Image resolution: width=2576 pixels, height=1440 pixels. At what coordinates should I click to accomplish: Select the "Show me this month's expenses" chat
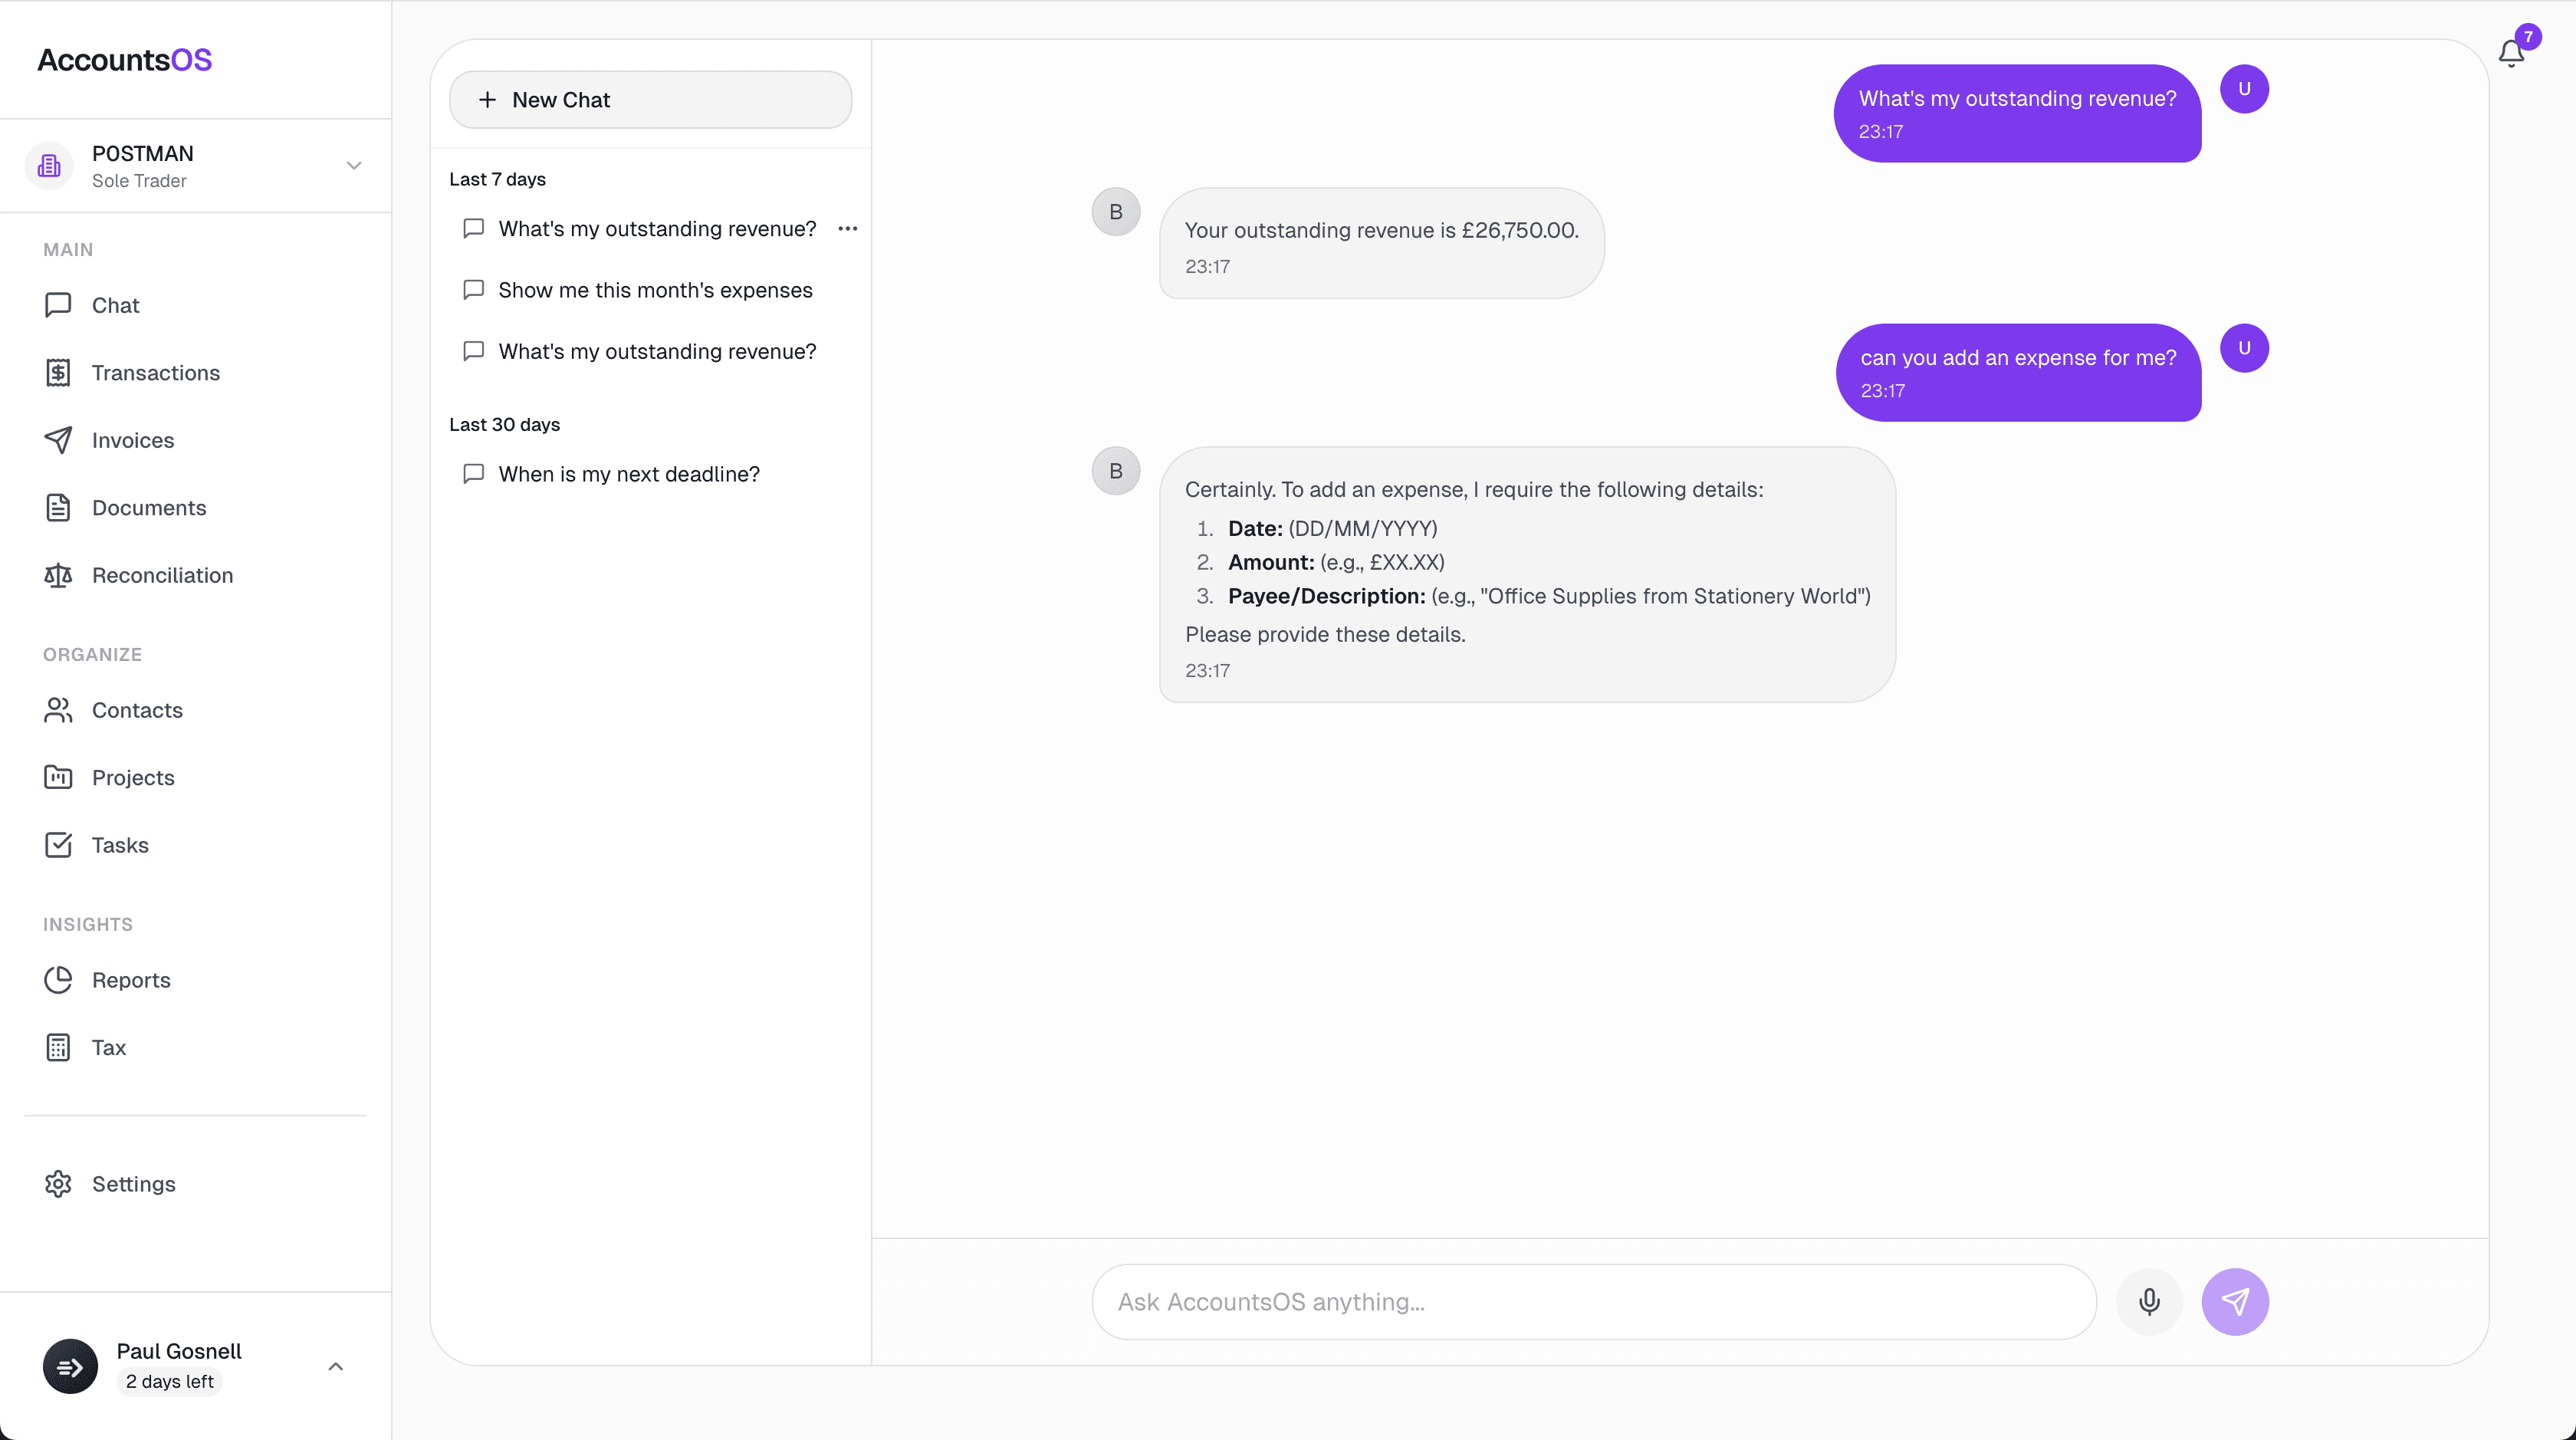point(655,290)
